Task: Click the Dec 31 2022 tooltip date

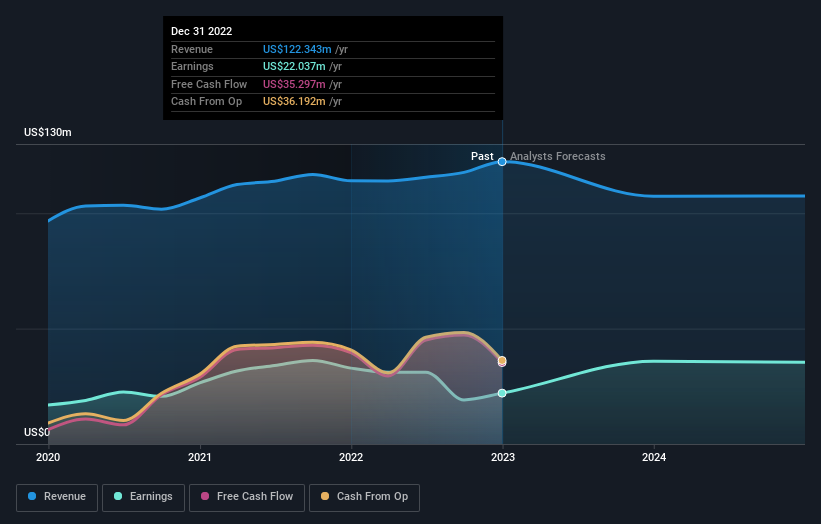Action: [202, 31]
